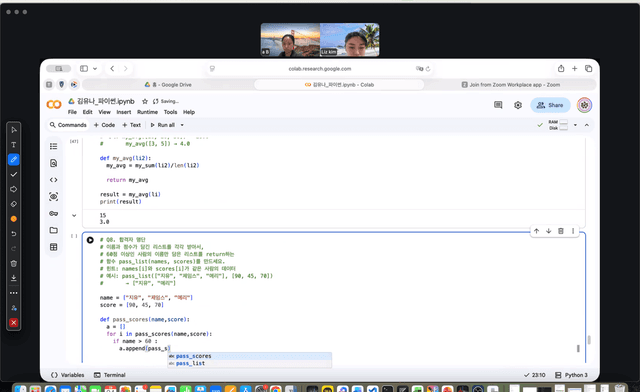Switch to Join from Zoom Workplace tab
This screenshot has height=392, width=640.
510,85
